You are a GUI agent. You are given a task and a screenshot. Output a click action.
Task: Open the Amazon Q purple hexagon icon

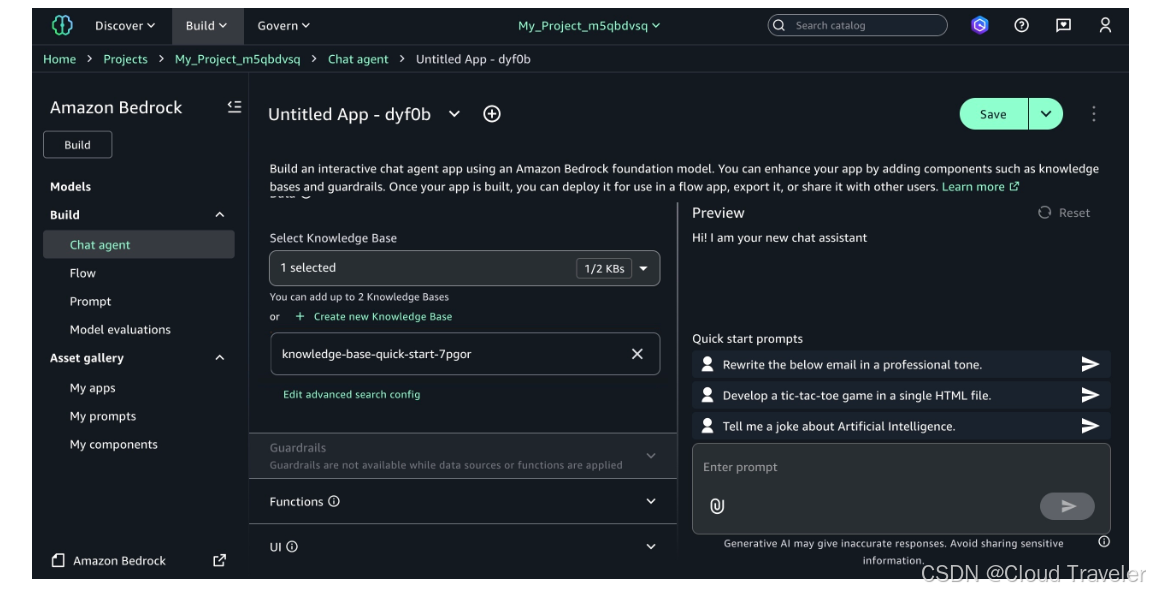980,26
